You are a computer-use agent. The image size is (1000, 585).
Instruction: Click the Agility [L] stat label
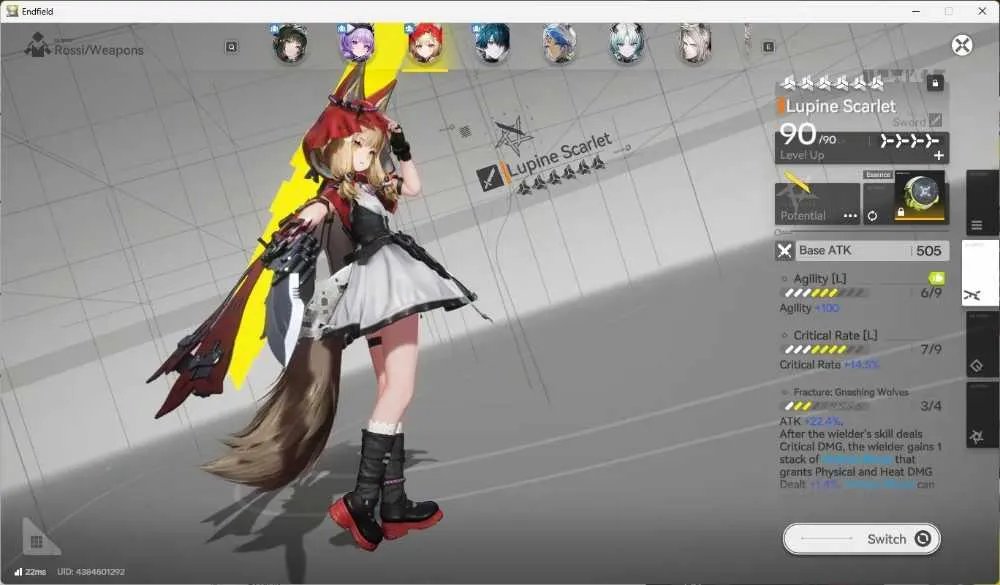click(820, 278)
